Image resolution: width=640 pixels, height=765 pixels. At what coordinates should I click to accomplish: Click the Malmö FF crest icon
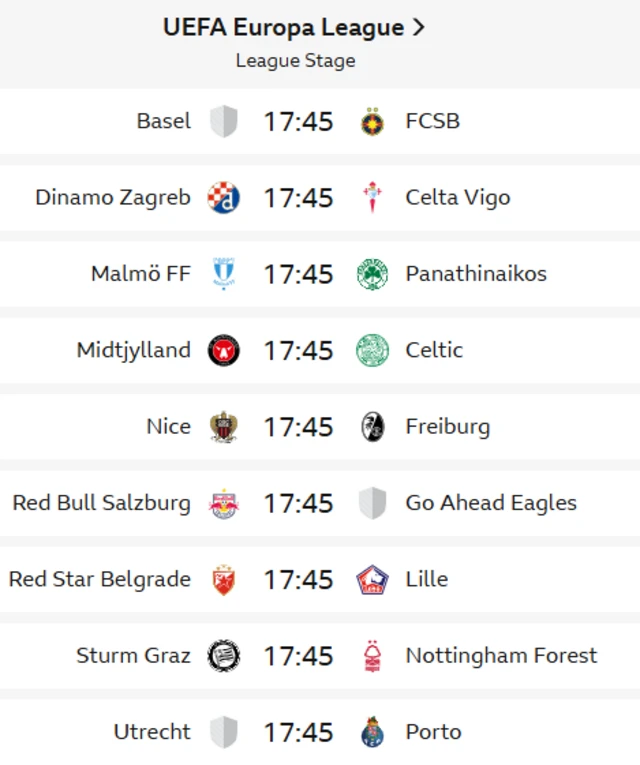pyautogui.click(x=224, y=274)
